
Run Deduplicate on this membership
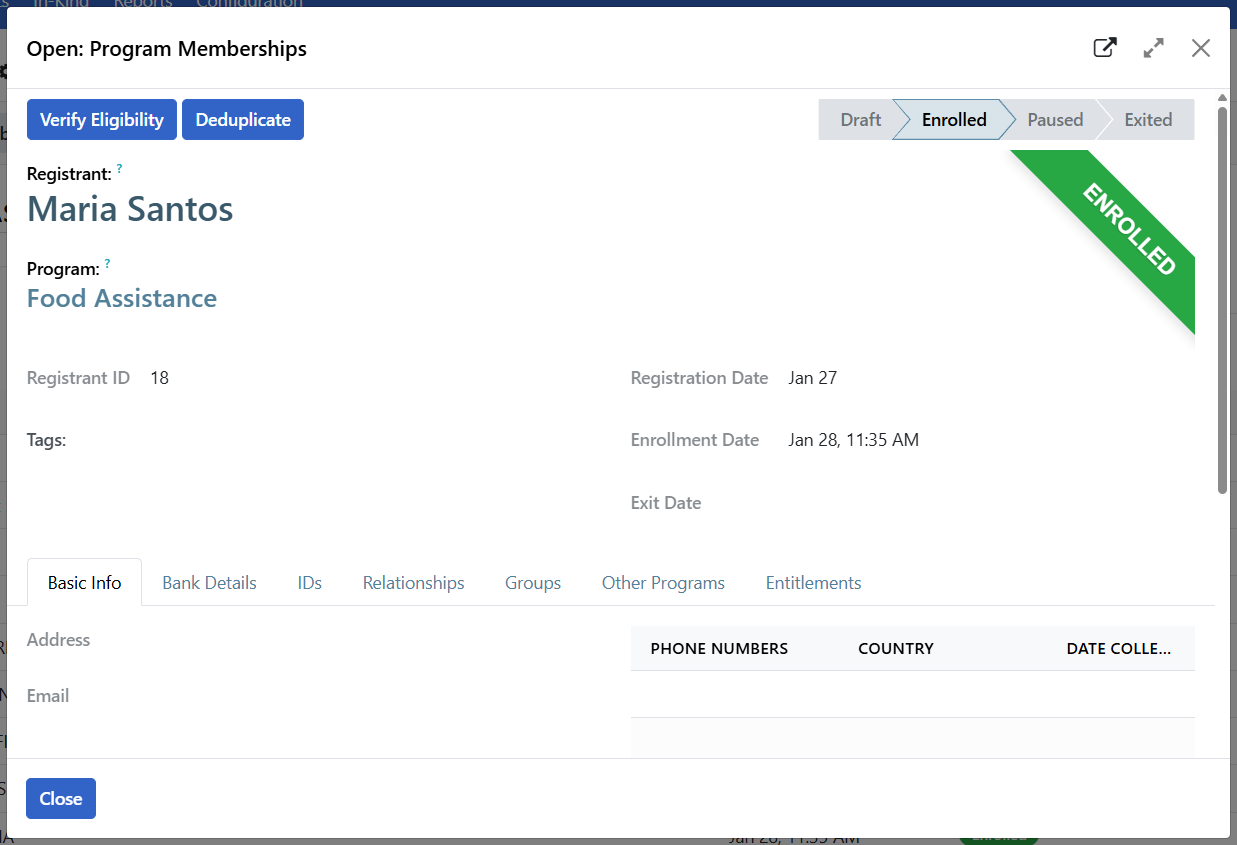coord(243,120)
